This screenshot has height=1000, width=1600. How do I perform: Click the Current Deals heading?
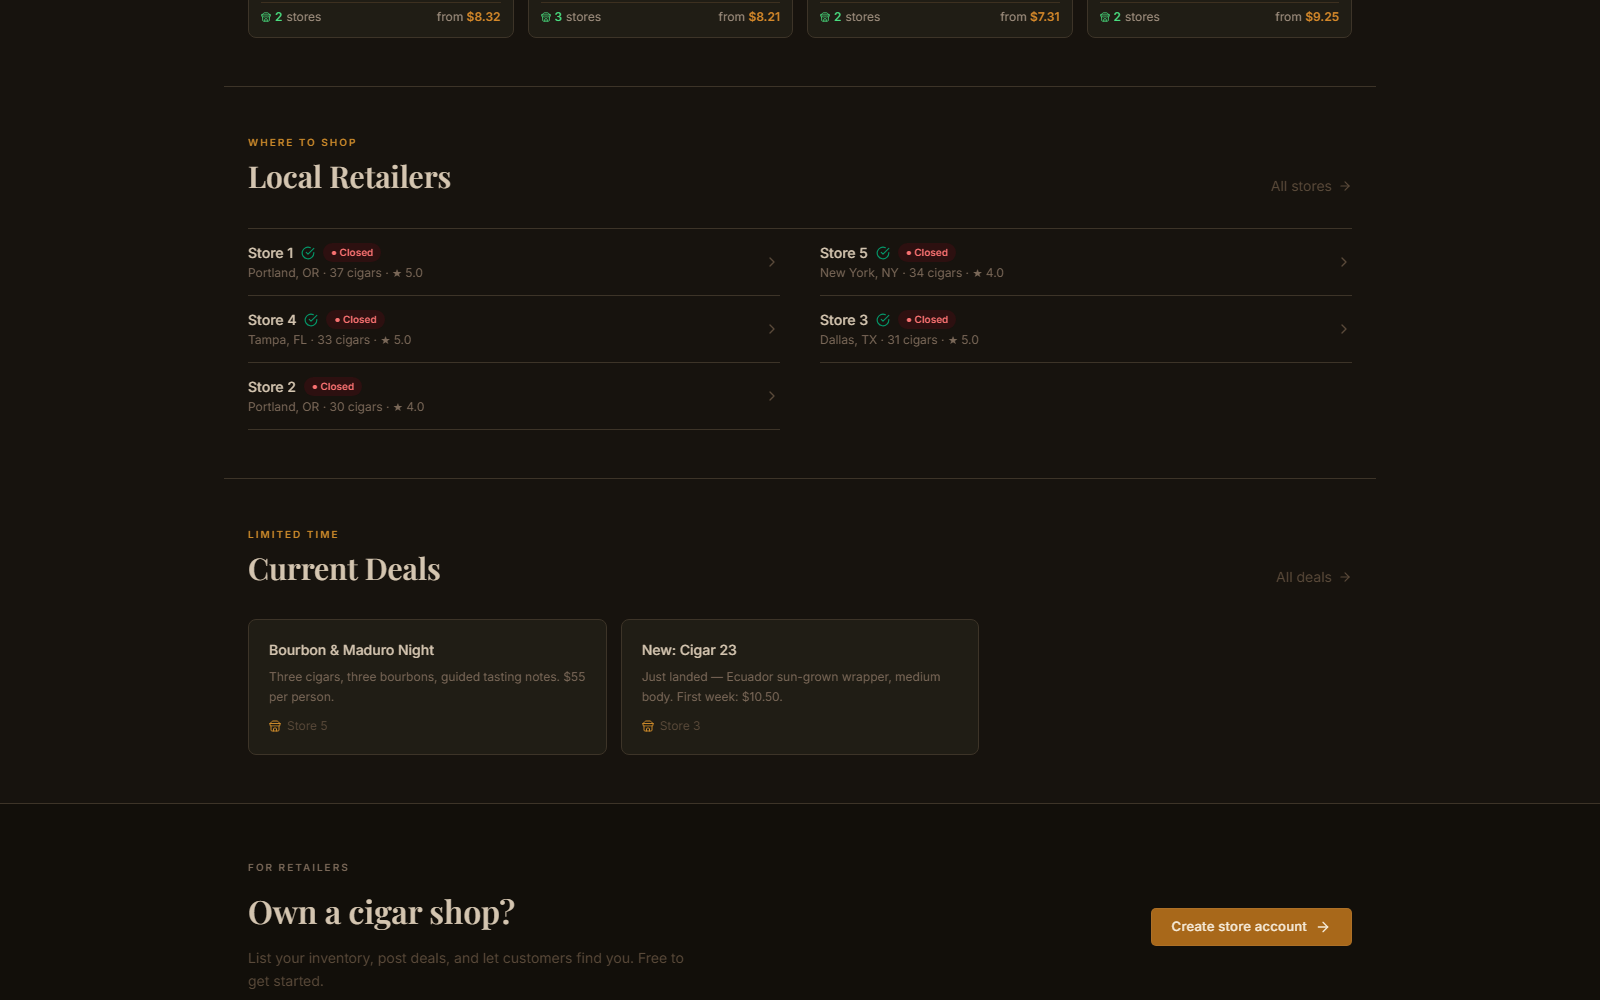pyautogui.click(x=344, y=569)
